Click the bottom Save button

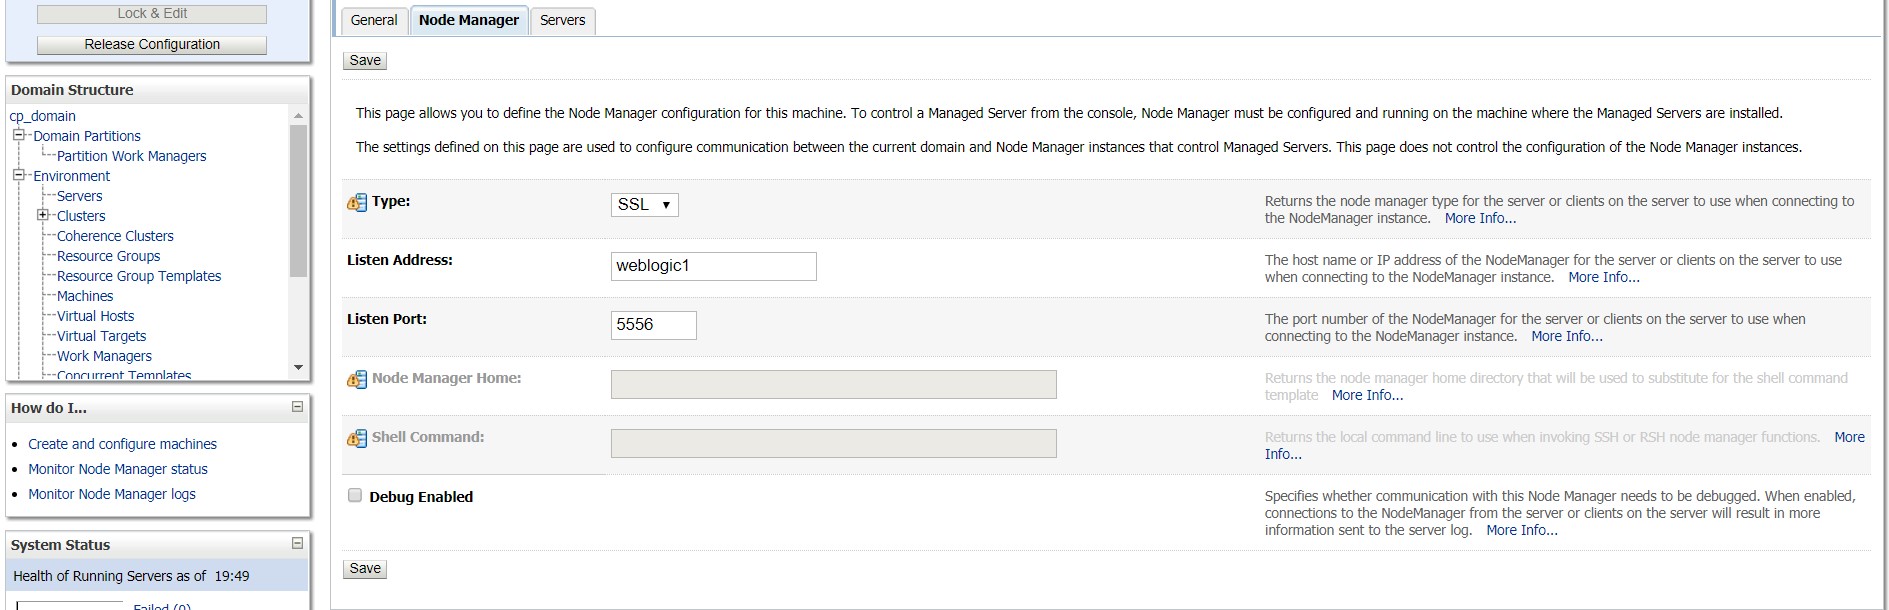365,568
